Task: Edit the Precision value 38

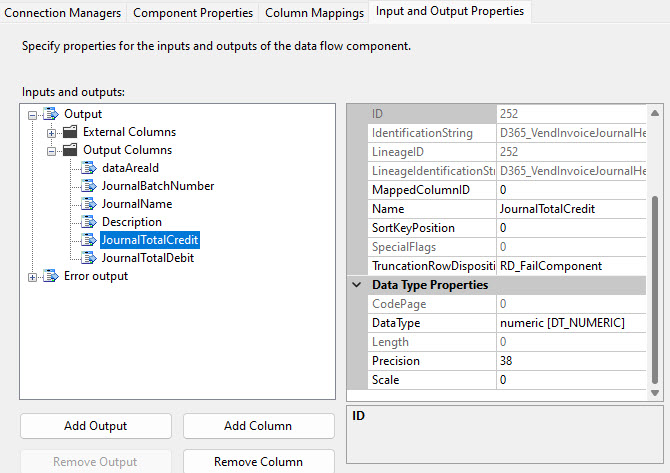Action: (x=571, y=361)
